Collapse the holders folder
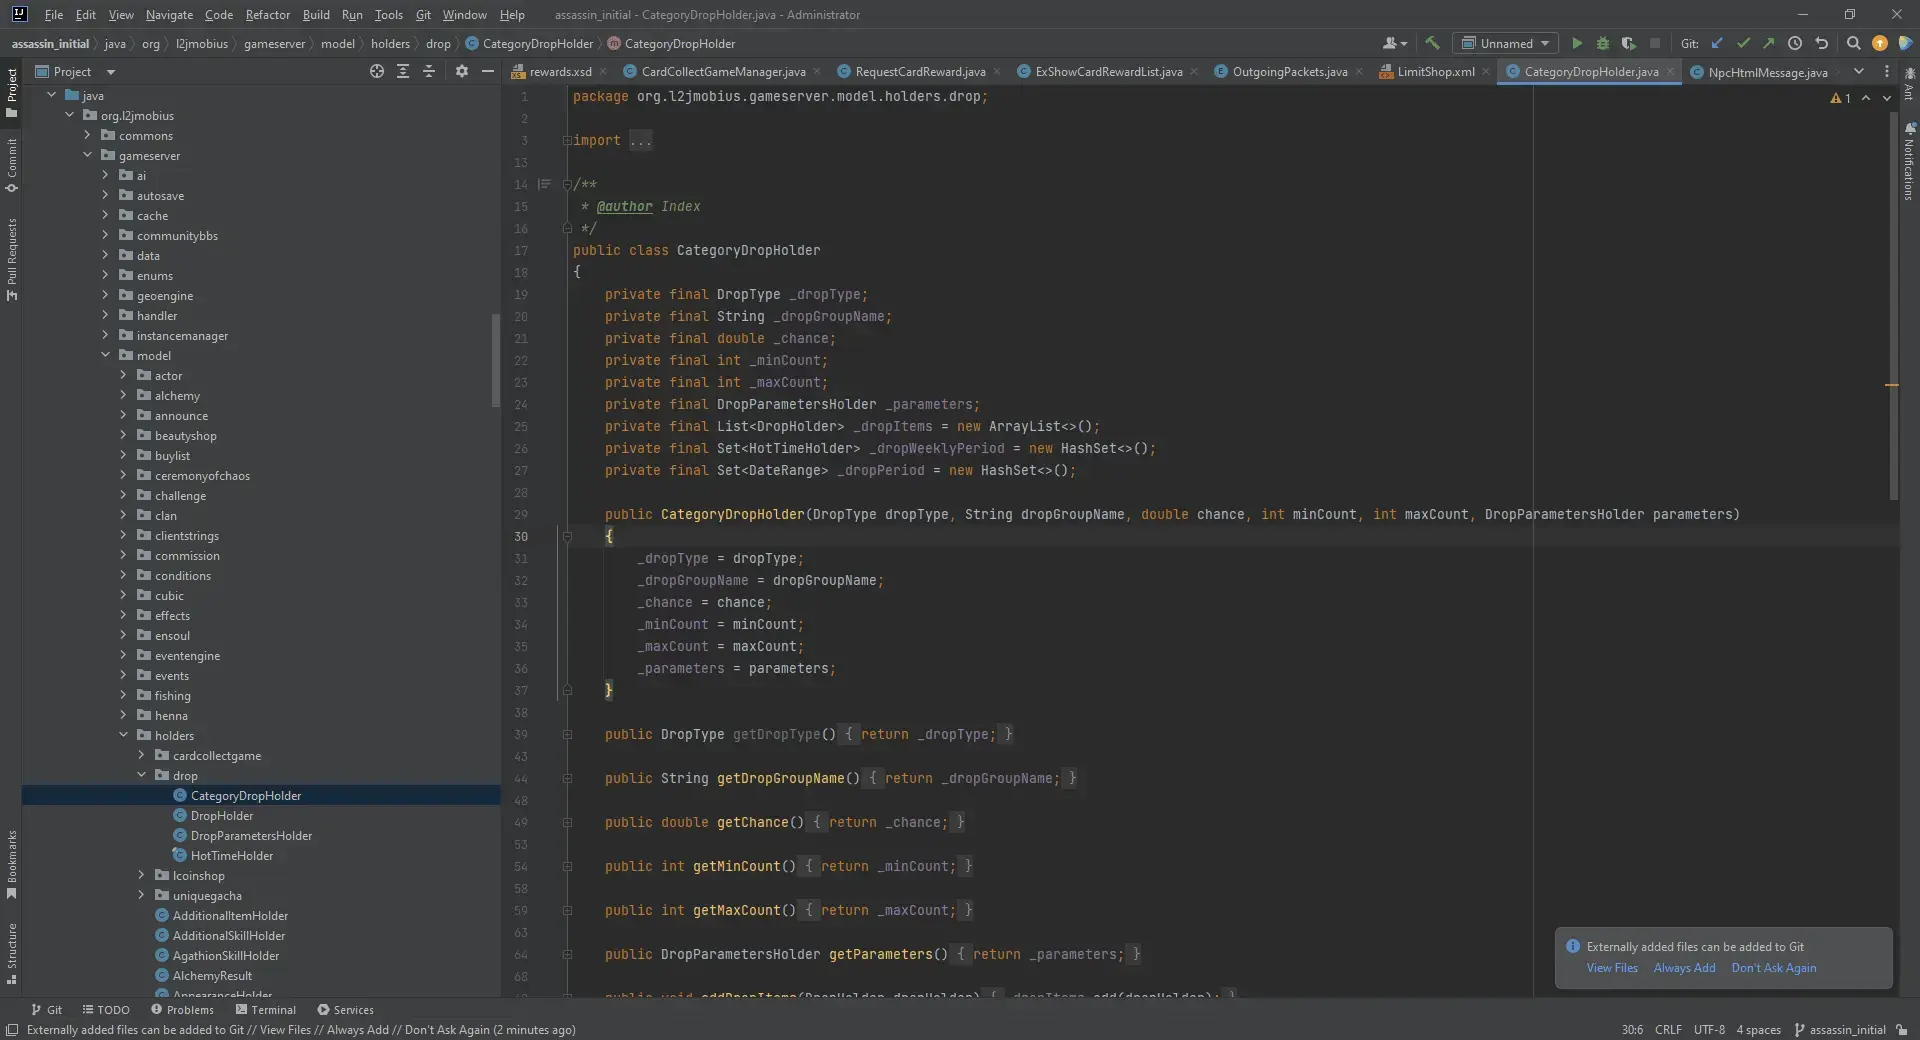This screenshot has width=1920, height=1040. click(123, 735)
